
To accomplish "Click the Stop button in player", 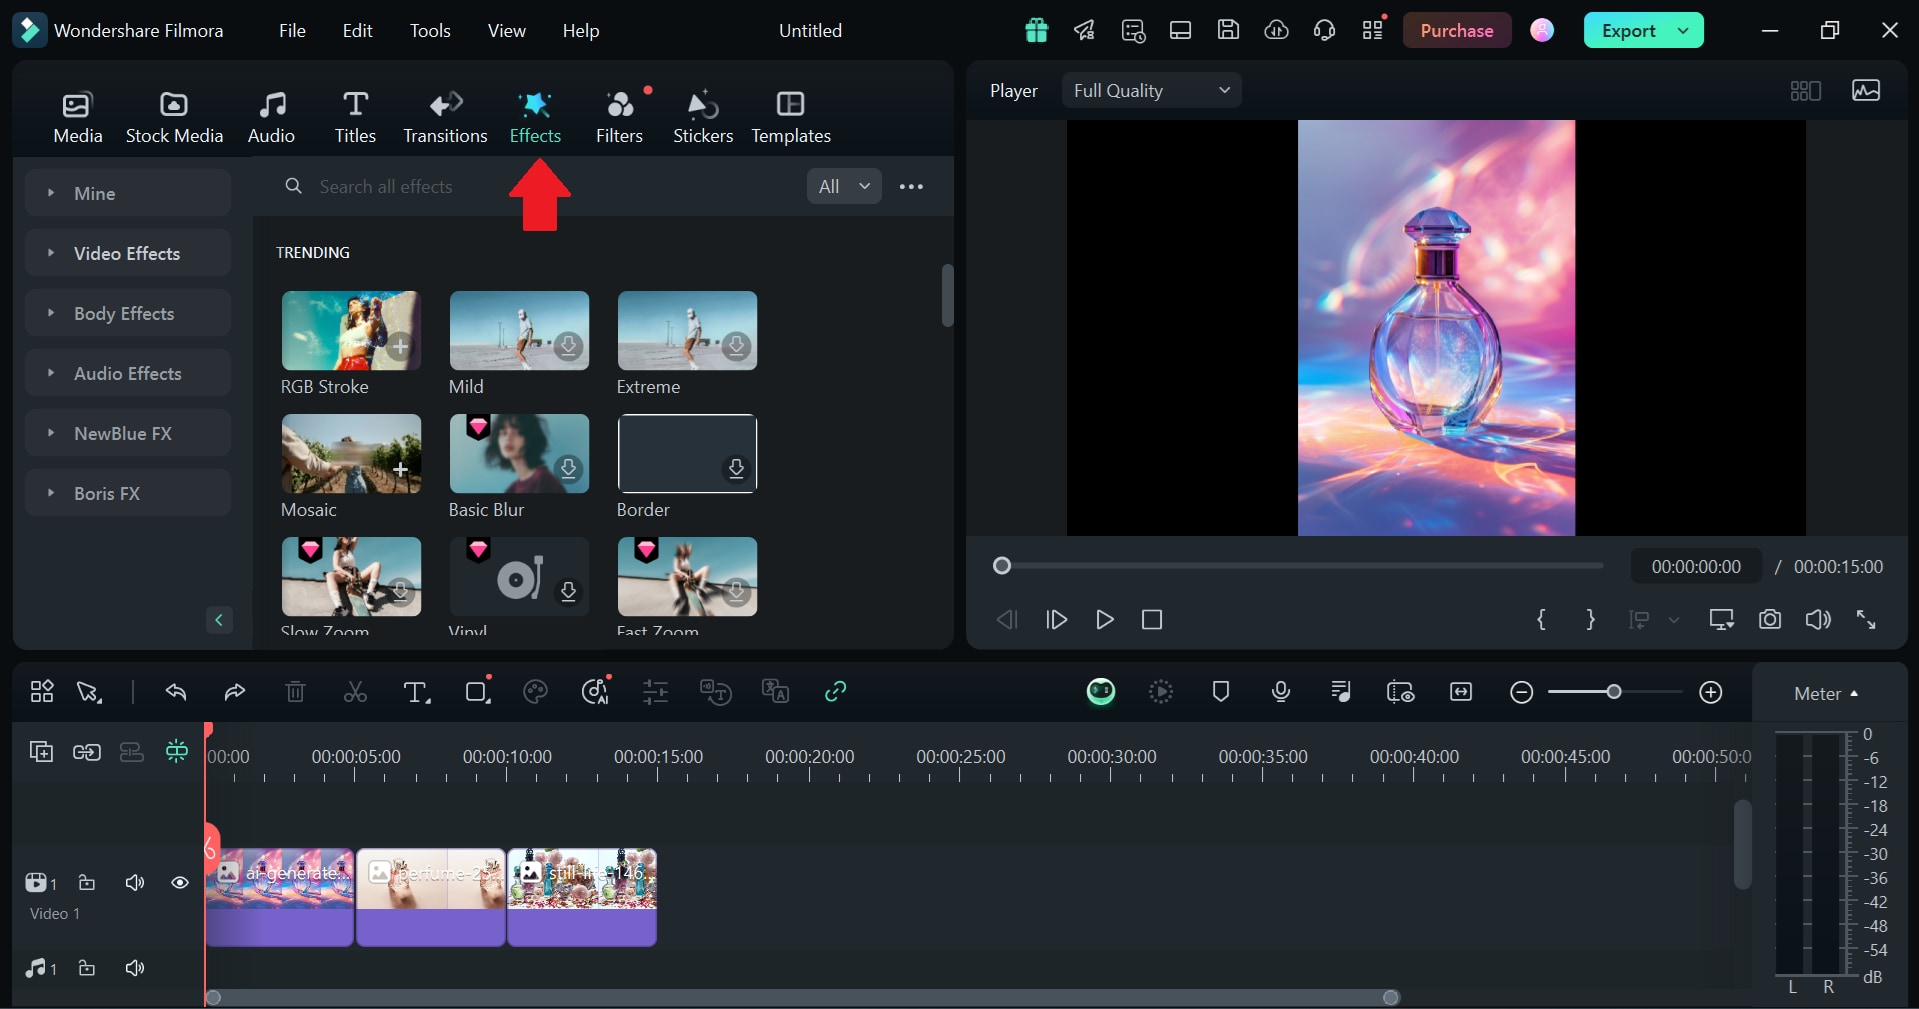I will pyautogui.click(x=1152, y=620).
